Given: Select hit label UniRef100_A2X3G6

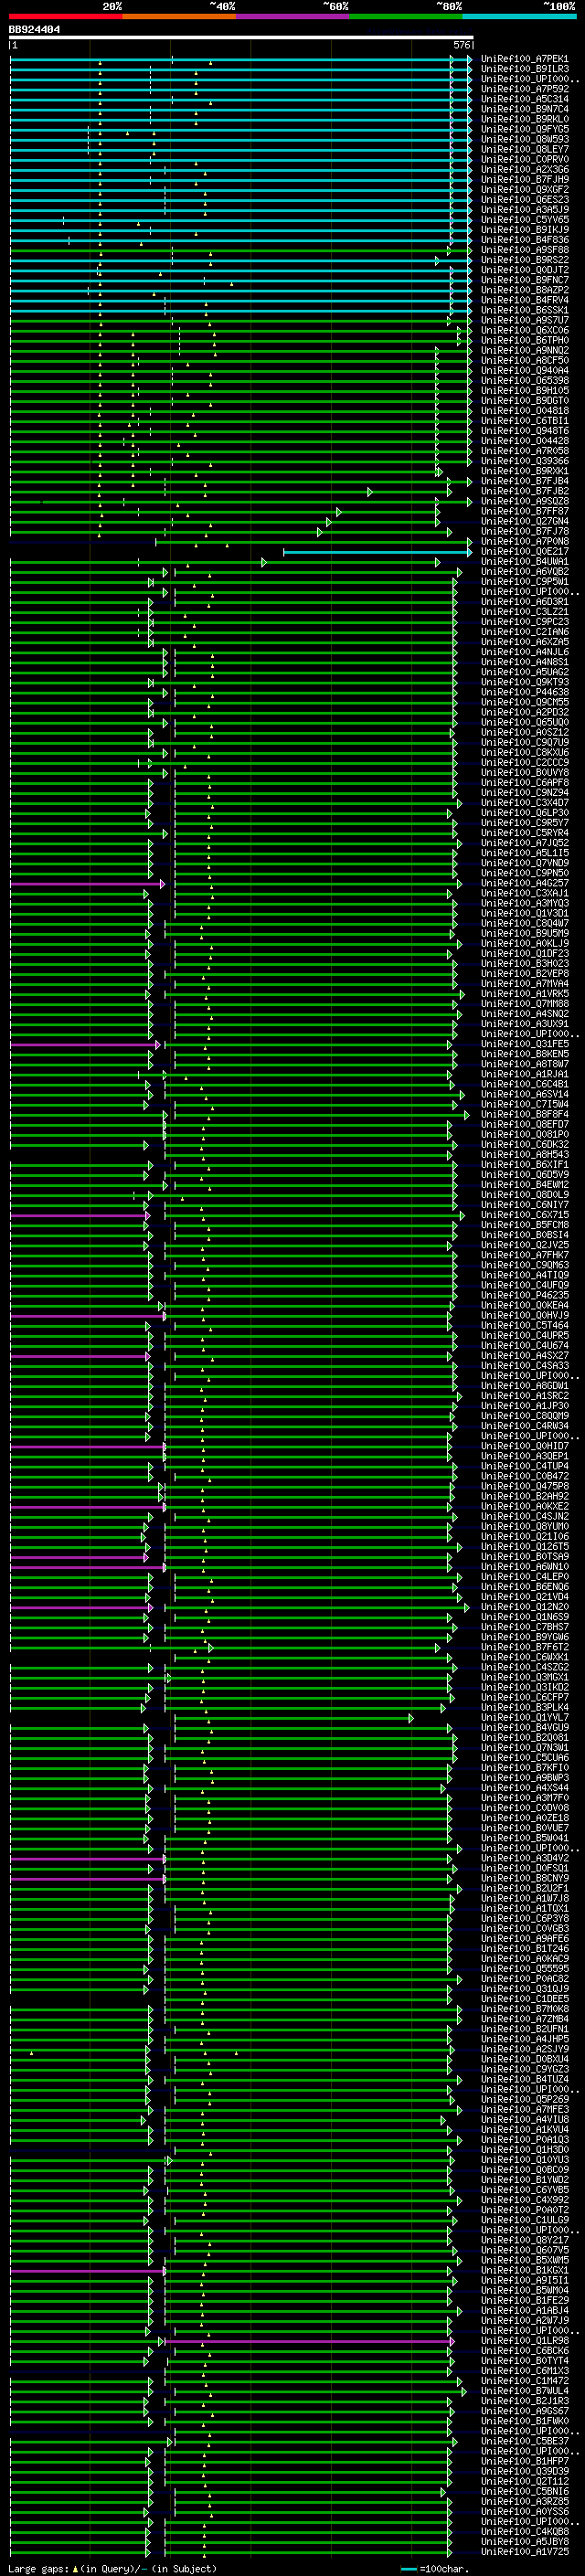Looking at the screenshot, I should coord(524,170).
